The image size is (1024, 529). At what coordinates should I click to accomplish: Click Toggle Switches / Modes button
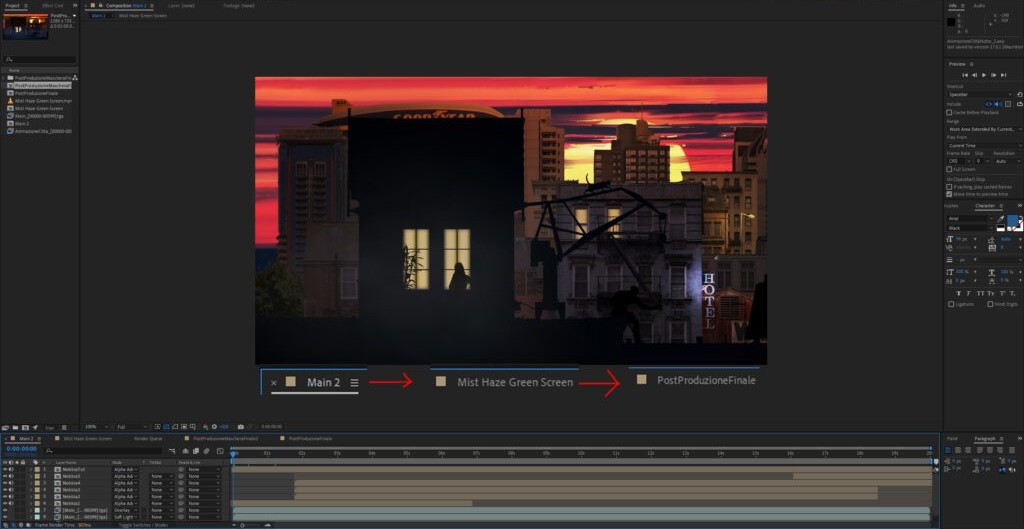click(143, 525)
